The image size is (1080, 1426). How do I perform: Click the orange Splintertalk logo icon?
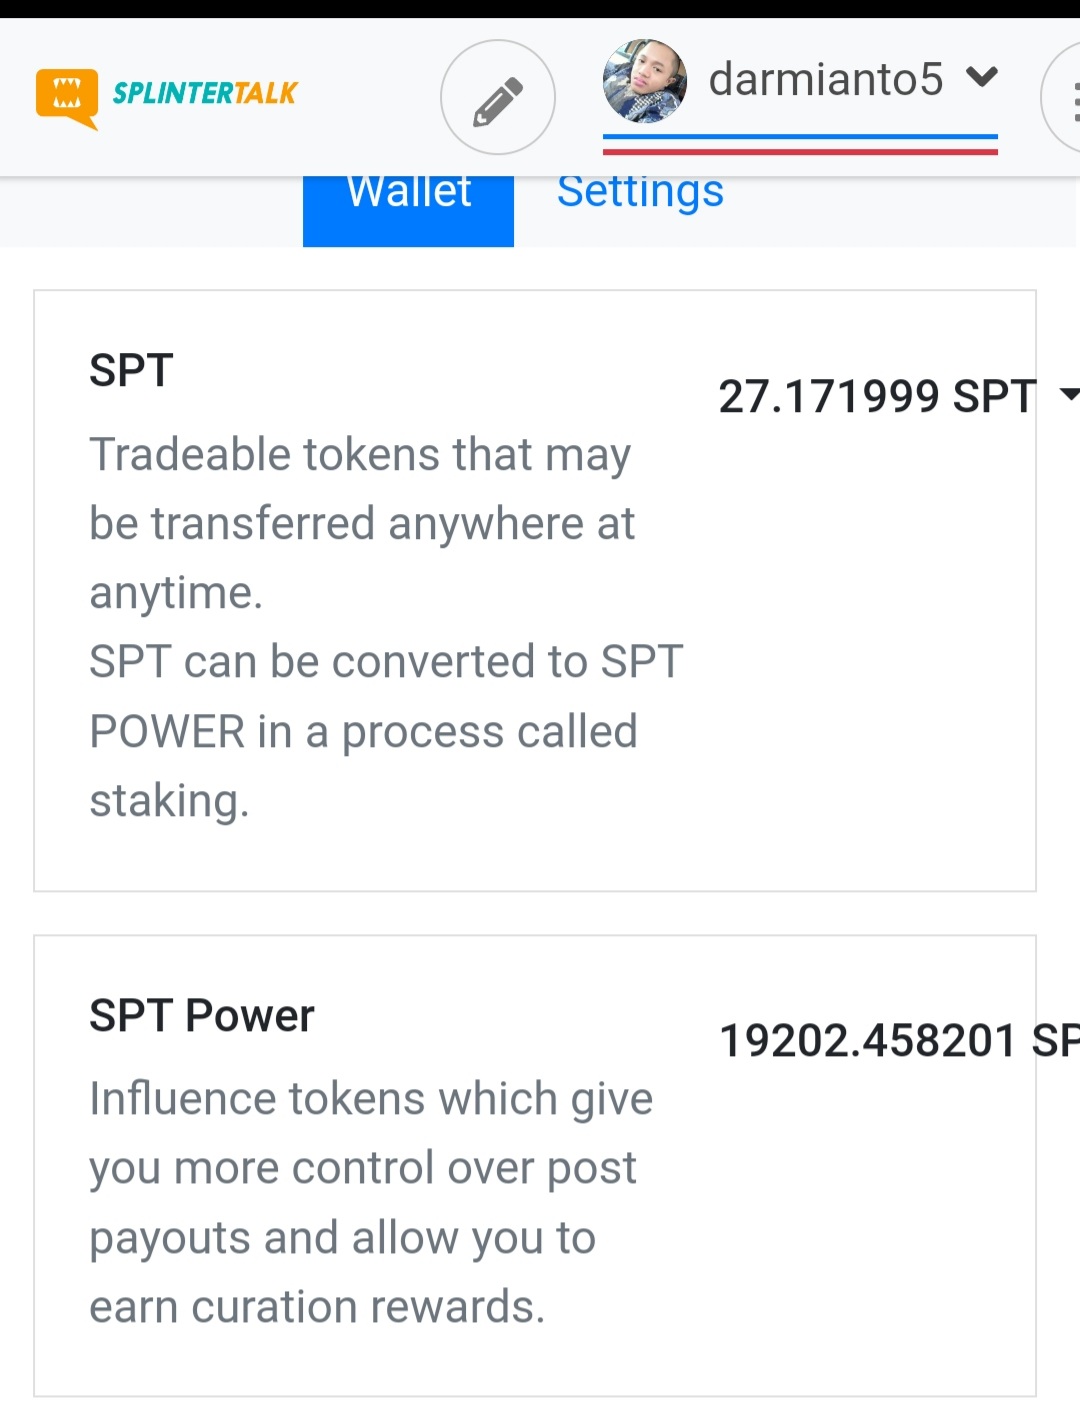(x=67, y=97)
